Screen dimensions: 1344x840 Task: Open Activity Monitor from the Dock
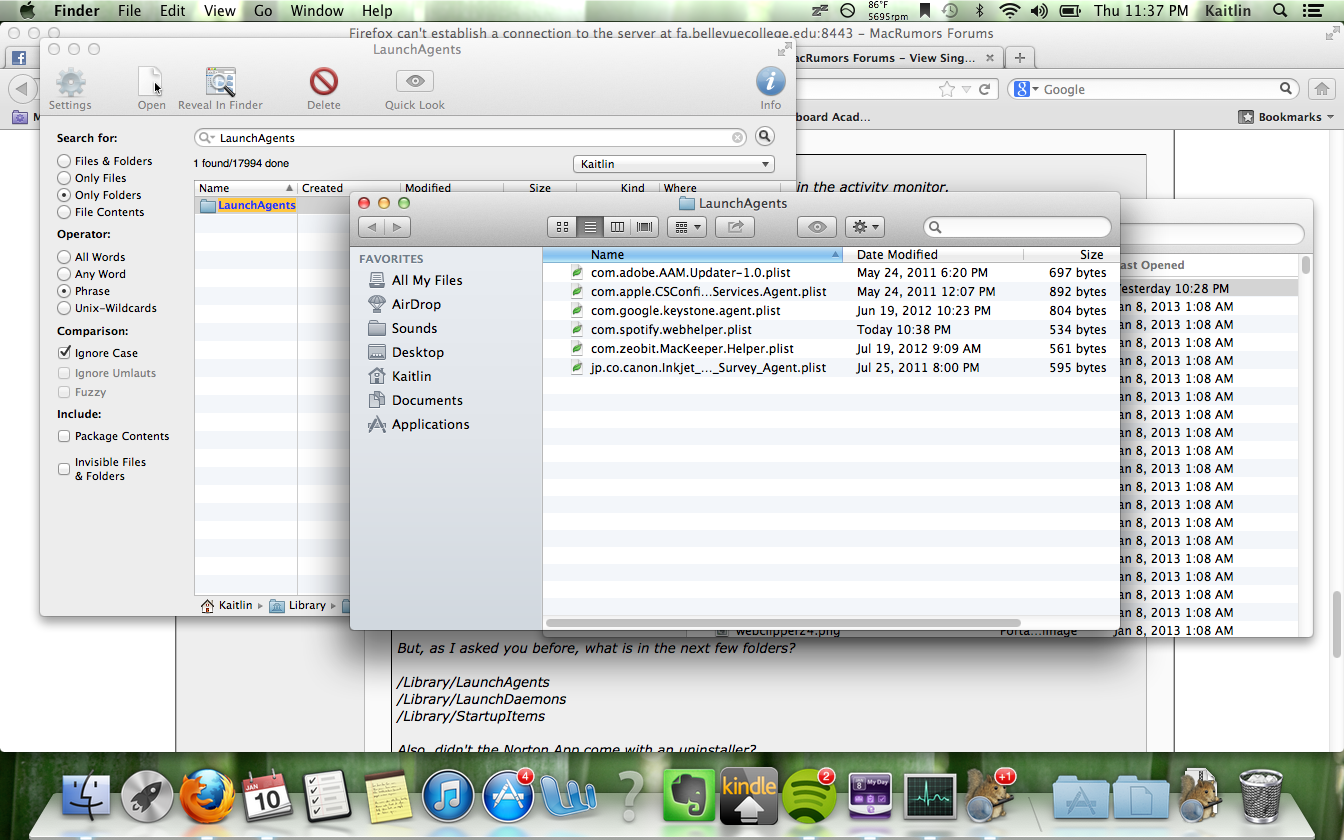click(931, 796)
